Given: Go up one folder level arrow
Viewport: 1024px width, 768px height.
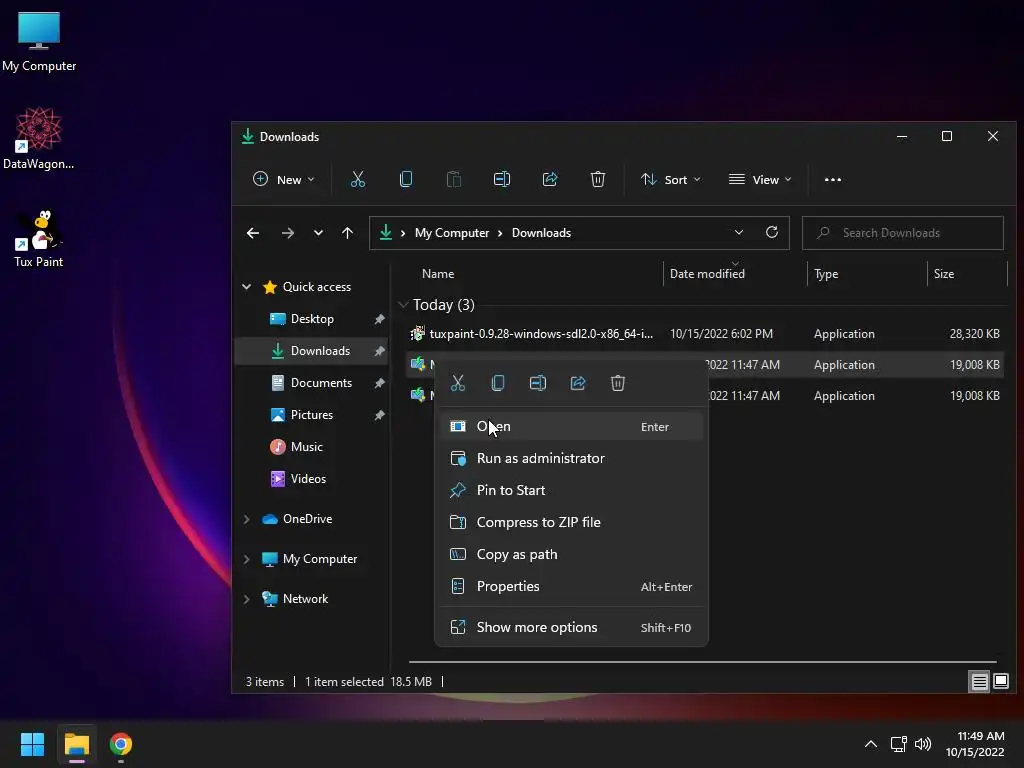Looking at the screenshot, I should click(x=347, y=232).
